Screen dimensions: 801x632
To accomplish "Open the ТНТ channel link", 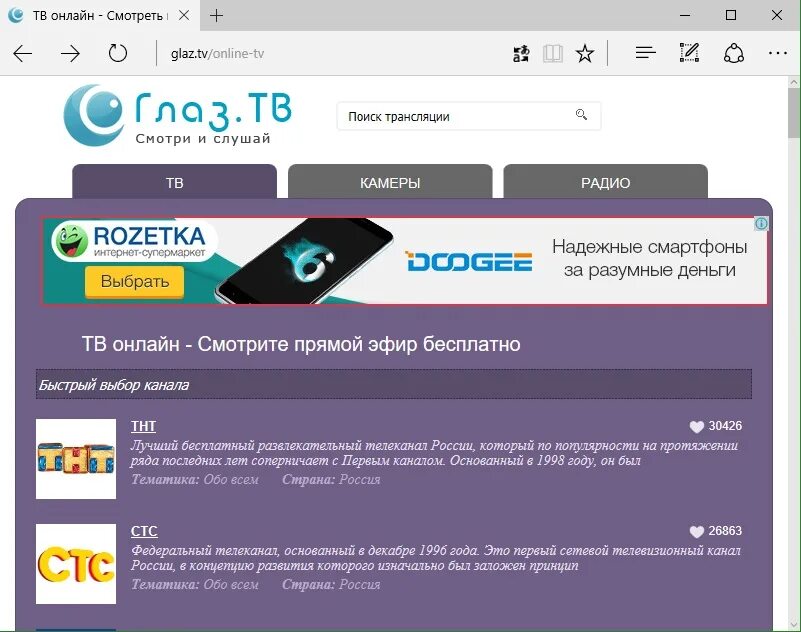I will click(x=144, y=426).
